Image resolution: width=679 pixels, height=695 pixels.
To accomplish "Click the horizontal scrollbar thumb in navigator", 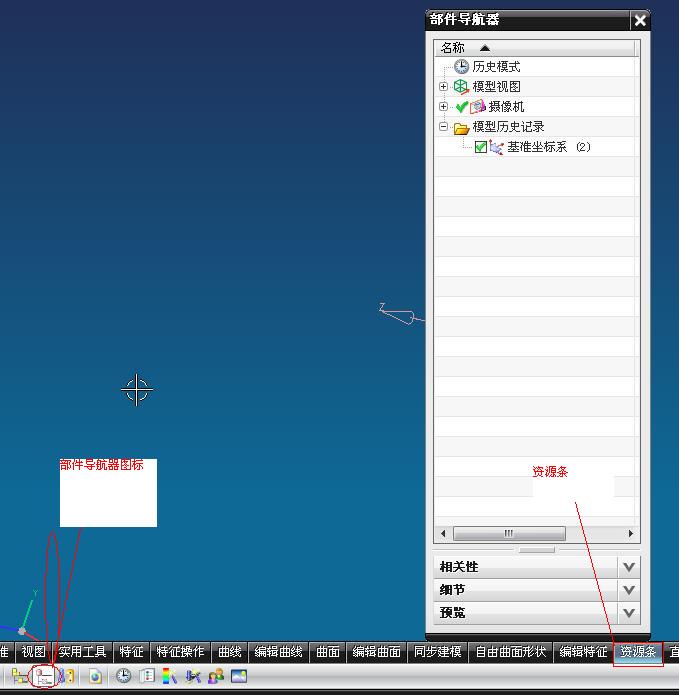I will coord(509,533).
